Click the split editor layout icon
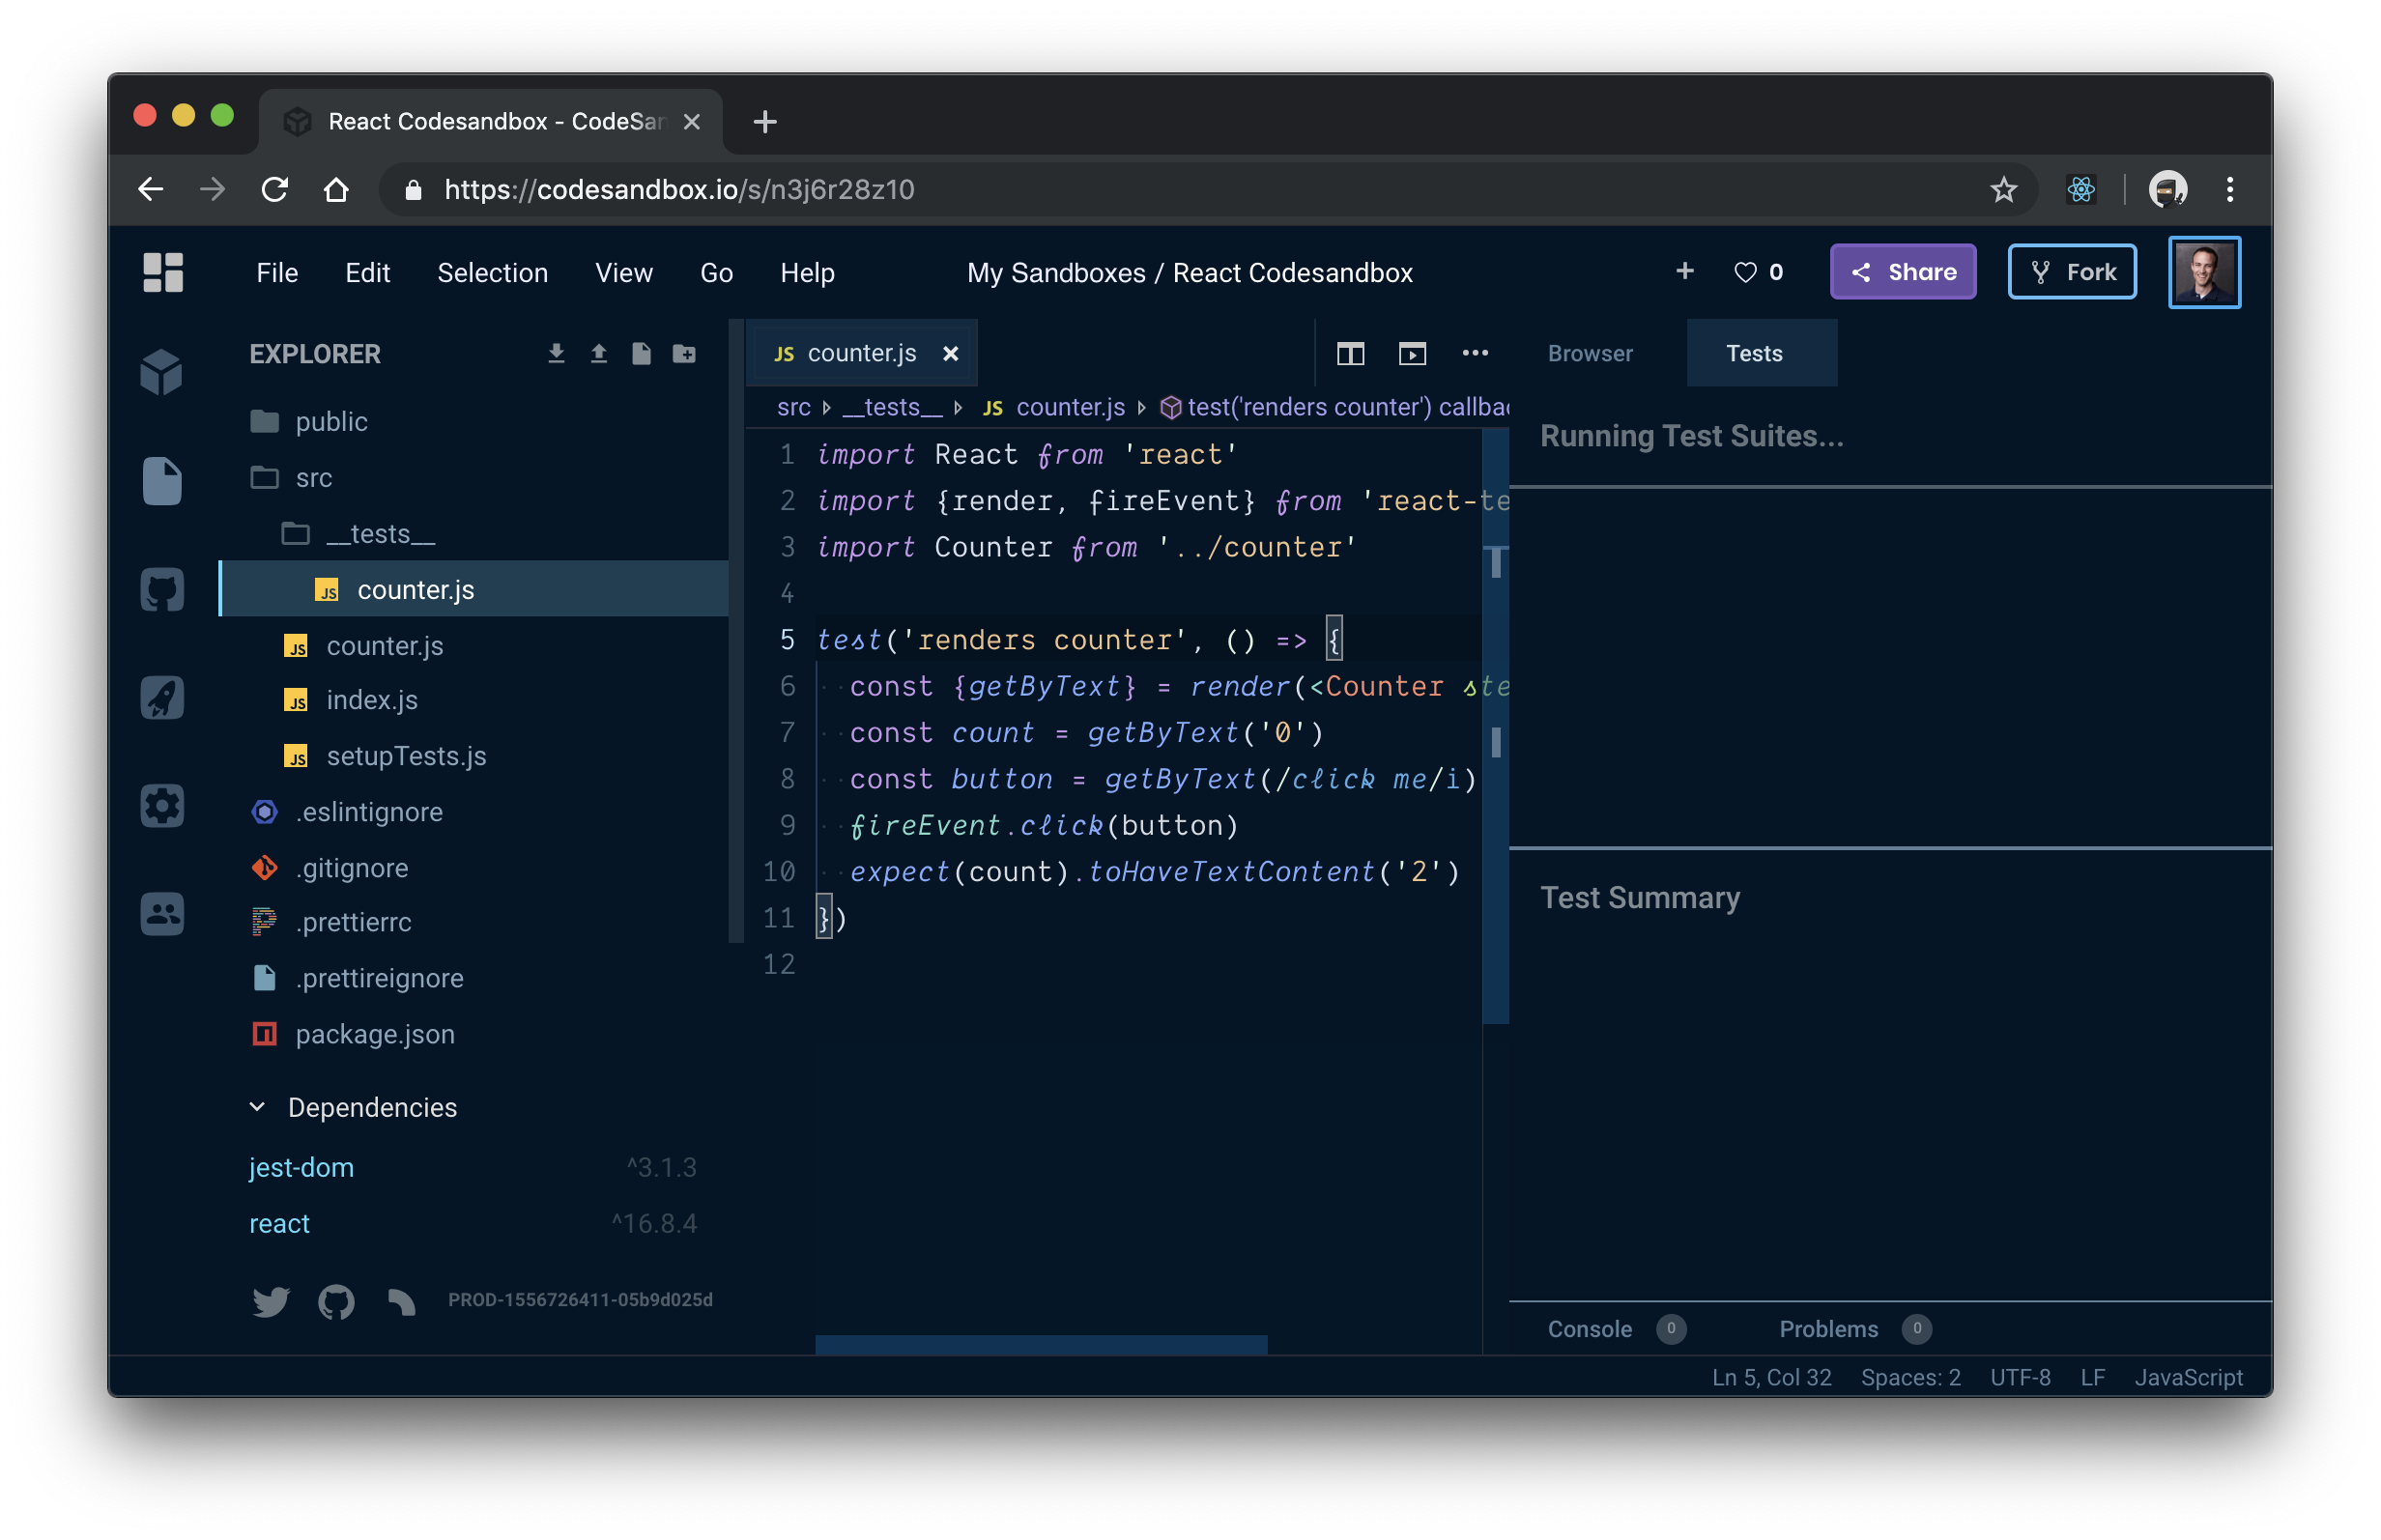Viewport: 2381px width, 1540px height. coord(1350,354)
